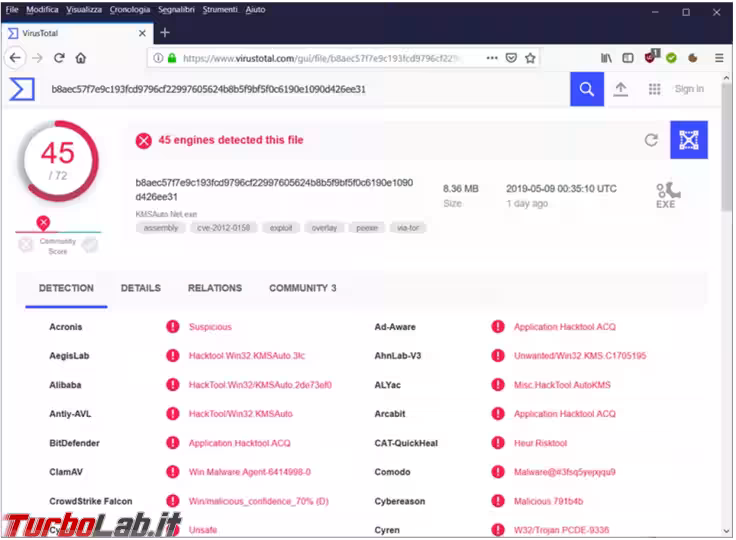Viewport: 736px width, 540px height.
Task: Close the VirusTotal tab
Action: pos(142,33)
